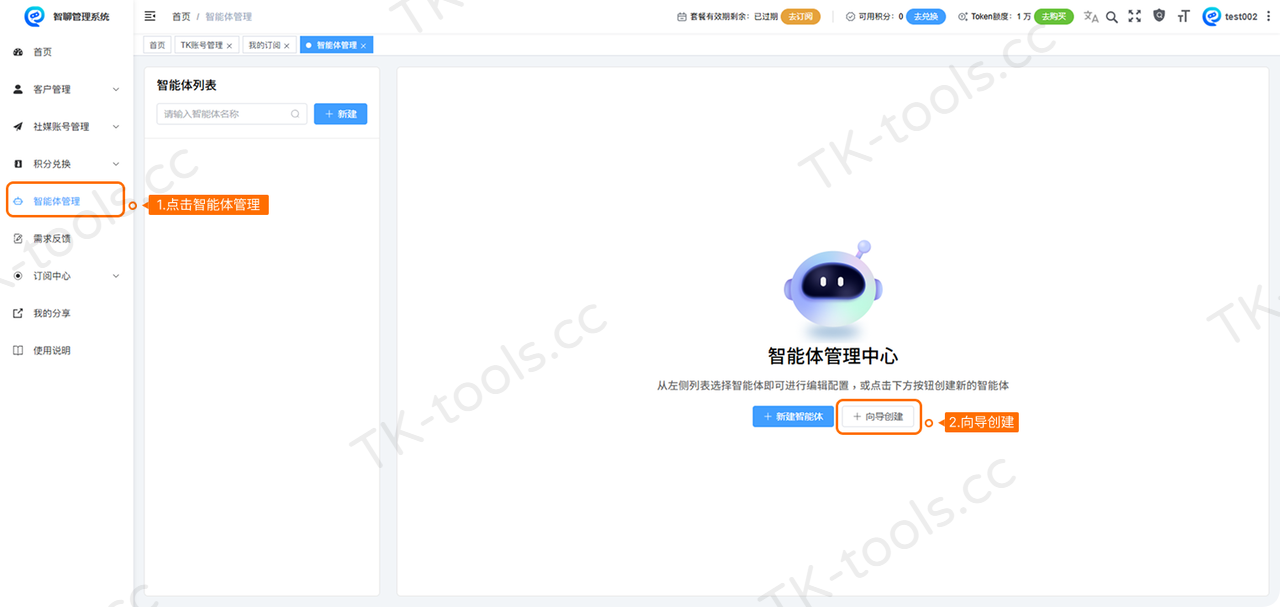Click the green 去购买 button

coord(1054,17)
